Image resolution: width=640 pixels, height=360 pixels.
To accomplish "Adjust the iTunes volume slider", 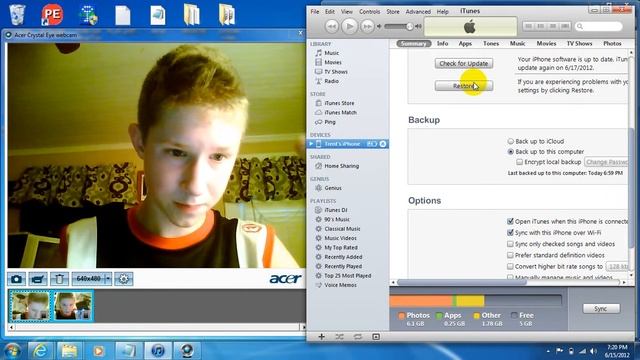I will [409, 27].
